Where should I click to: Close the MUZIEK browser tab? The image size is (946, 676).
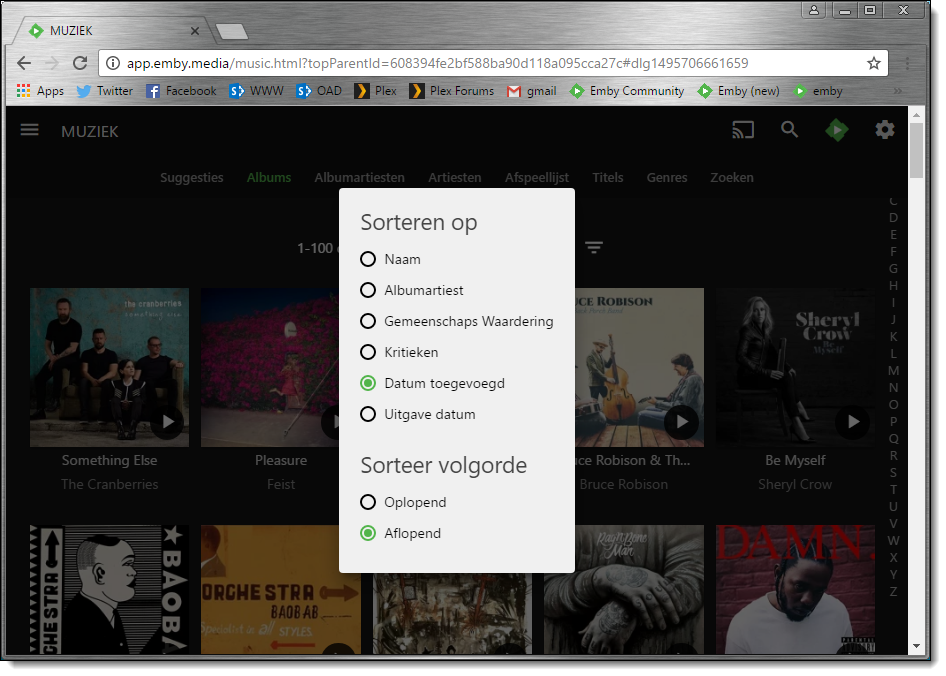[194, 30]
